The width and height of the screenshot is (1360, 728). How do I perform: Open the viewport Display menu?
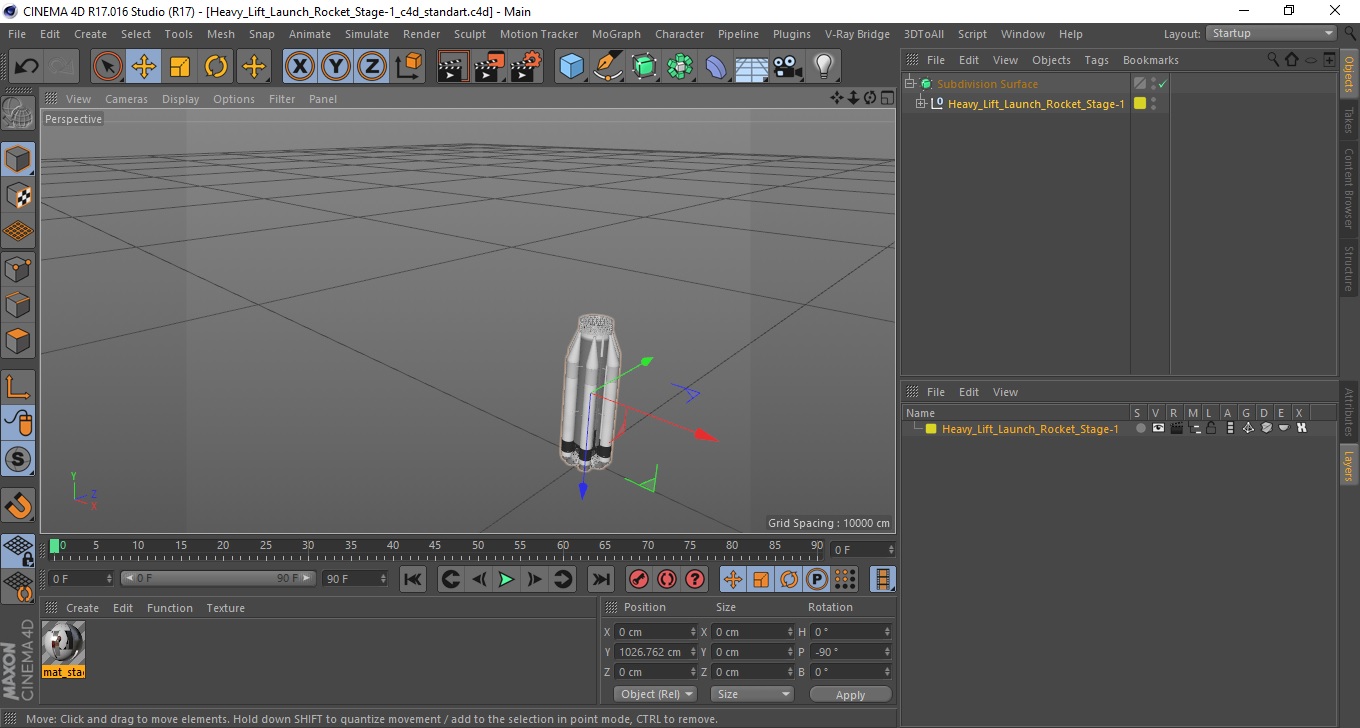pos(180,99)
